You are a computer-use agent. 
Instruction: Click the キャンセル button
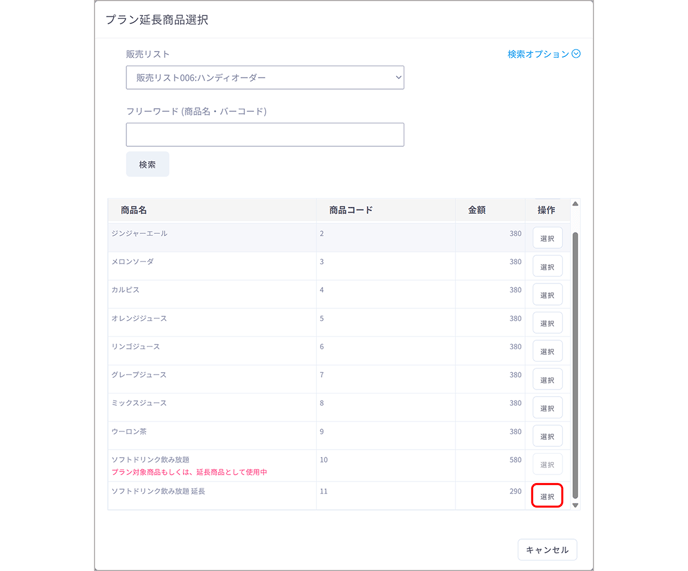point(547,550)
